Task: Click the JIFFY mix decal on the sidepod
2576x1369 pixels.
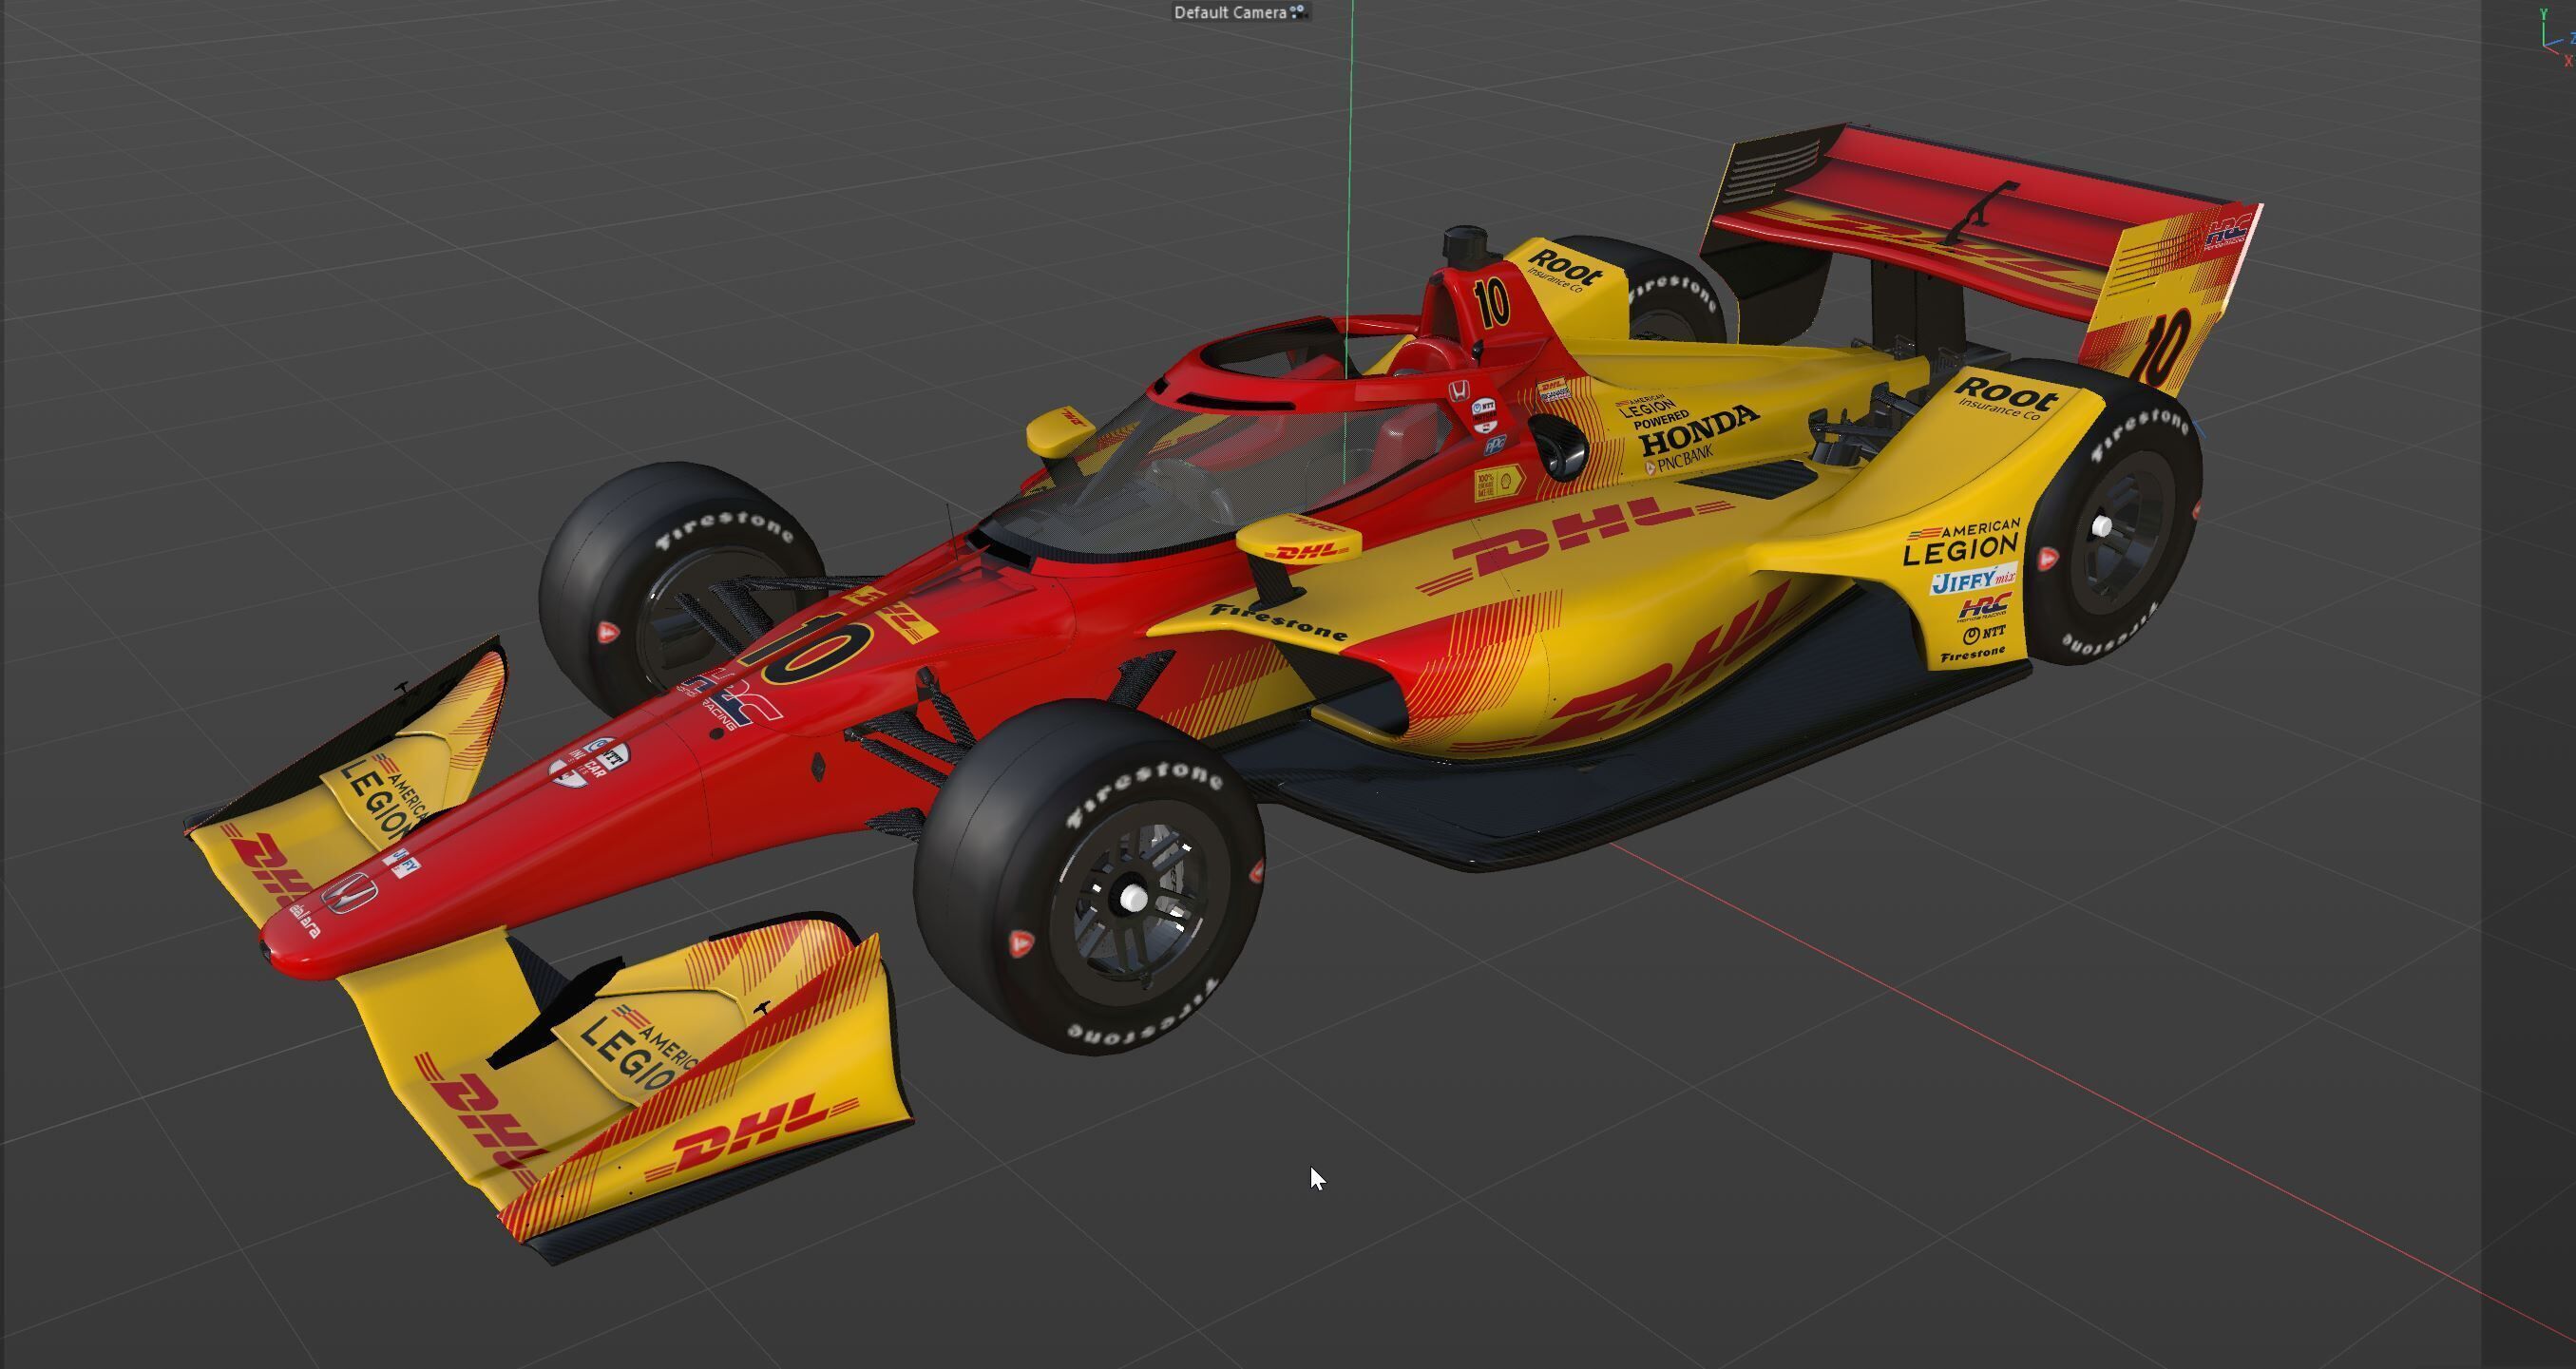Action: 1973,578
